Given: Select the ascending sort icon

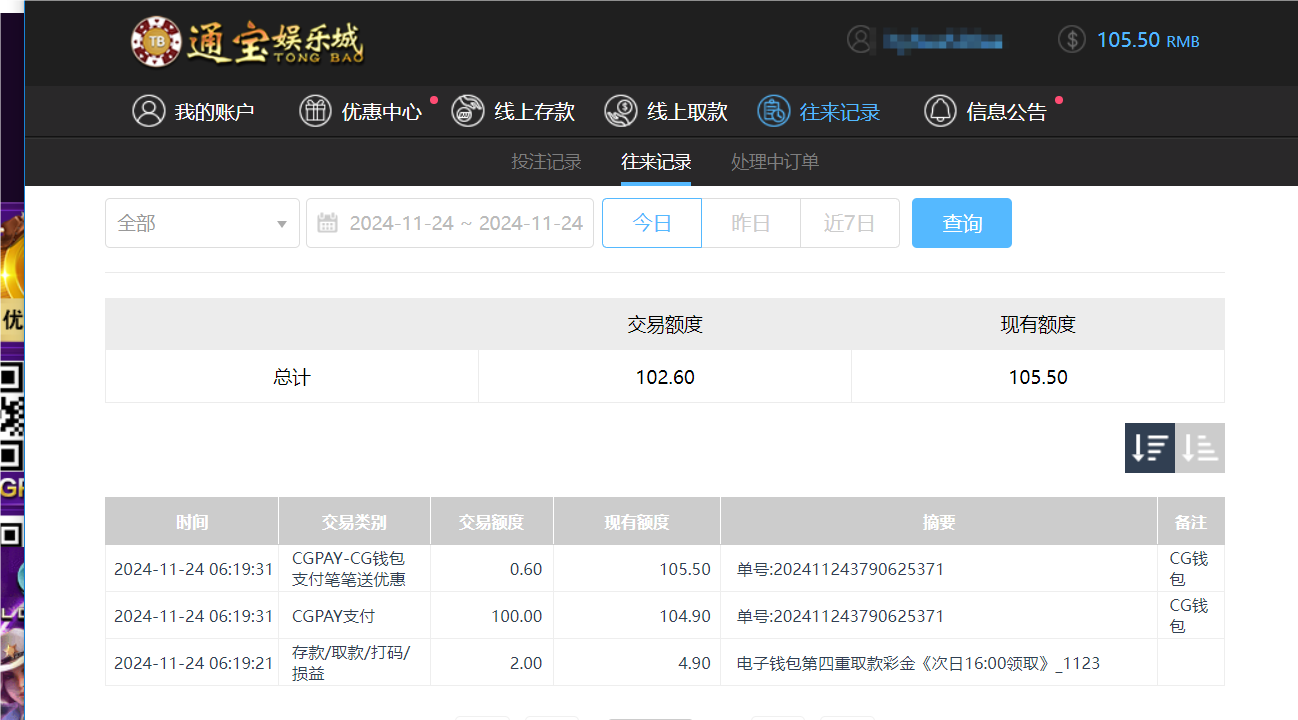Looking at the screenshot, I should pos(1200,448).
